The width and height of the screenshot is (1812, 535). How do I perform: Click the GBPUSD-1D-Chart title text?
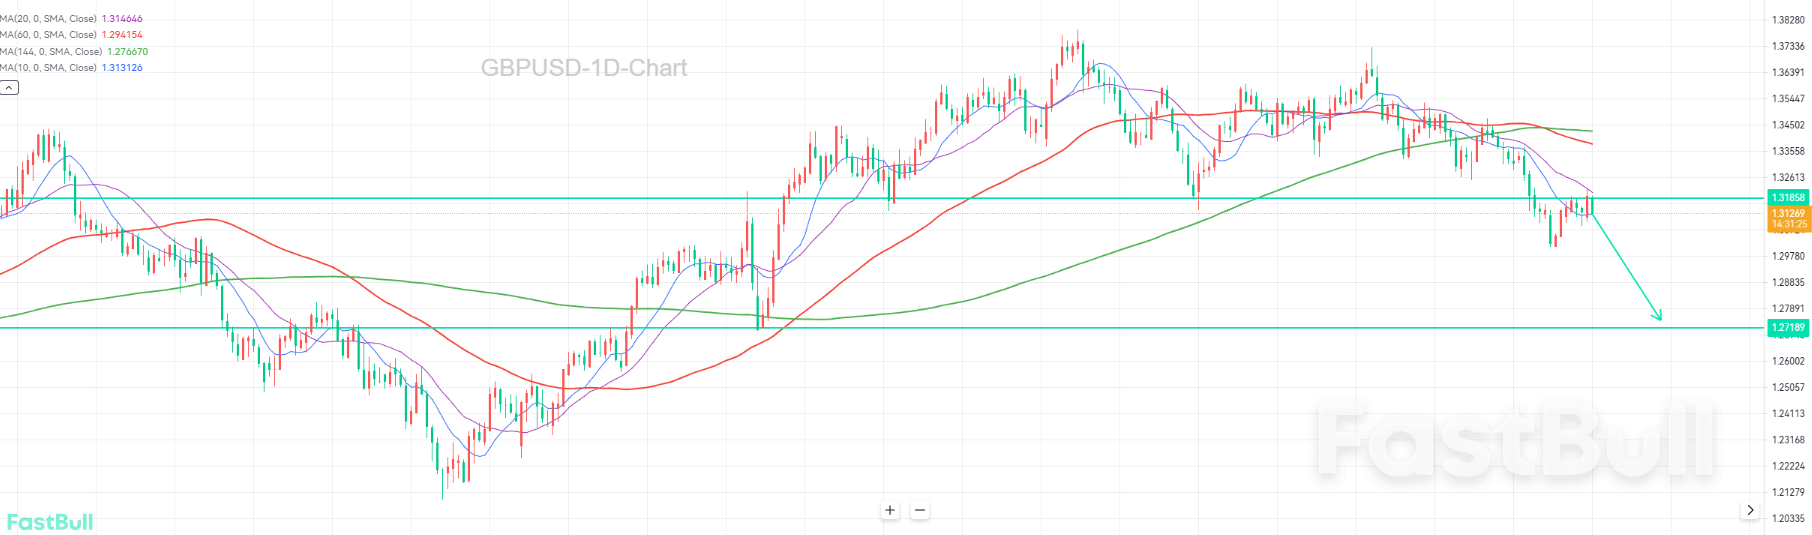584,68
